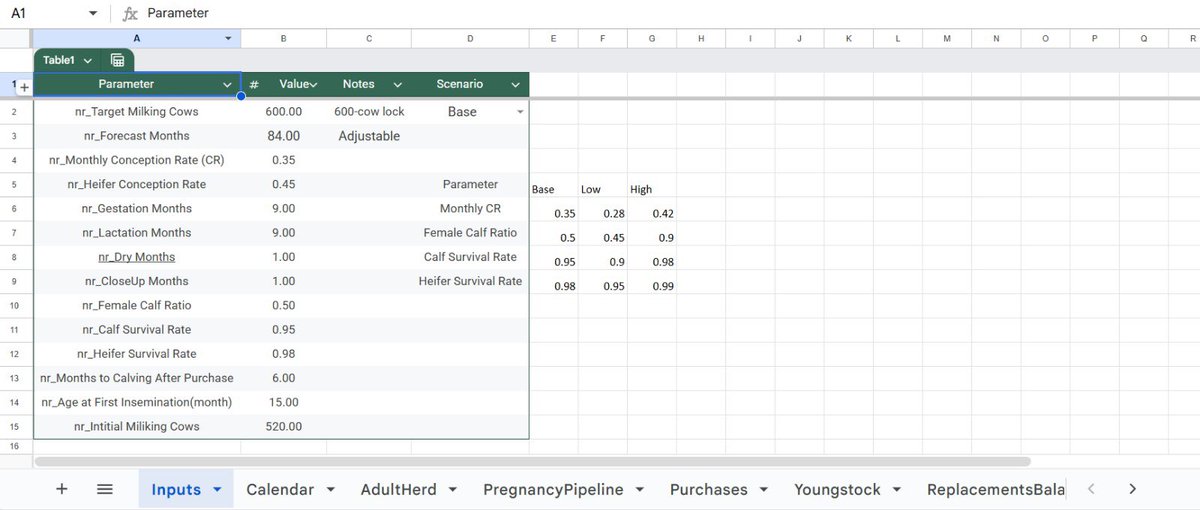Screen dimensions: 1200x510
Task: Open the Base scenario dropdown in cell D2
Action: click(x=520, y=112)
